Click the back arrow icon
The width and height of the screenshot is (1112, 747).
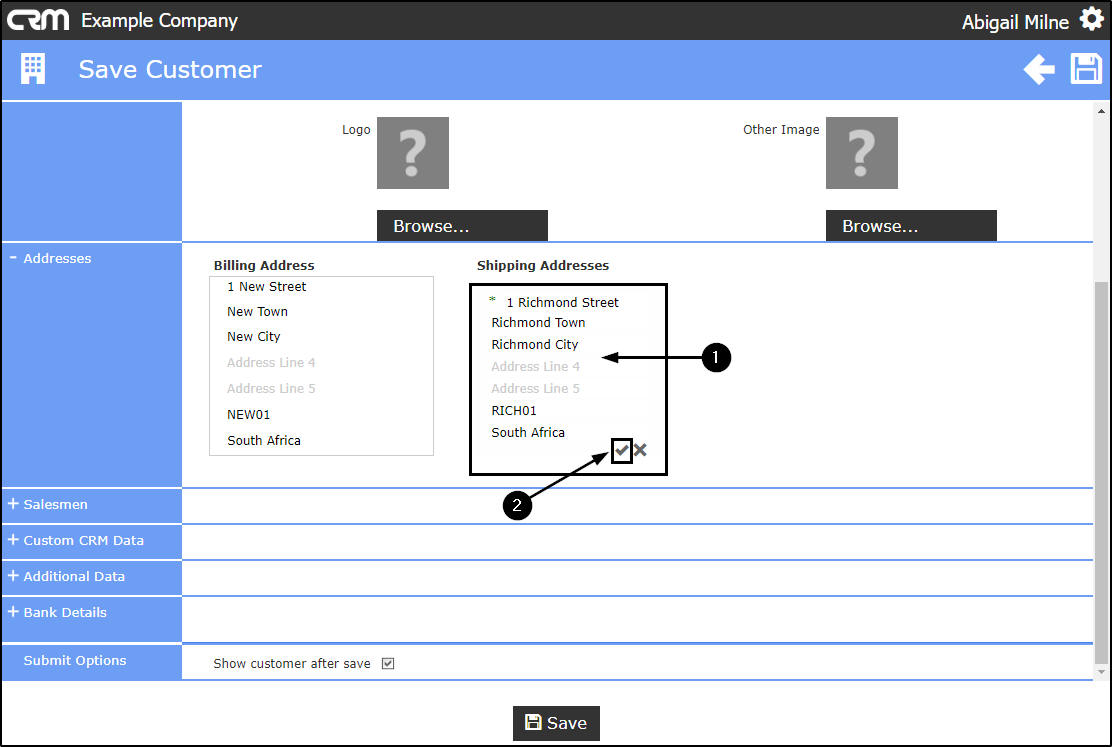coord(1039,70)
